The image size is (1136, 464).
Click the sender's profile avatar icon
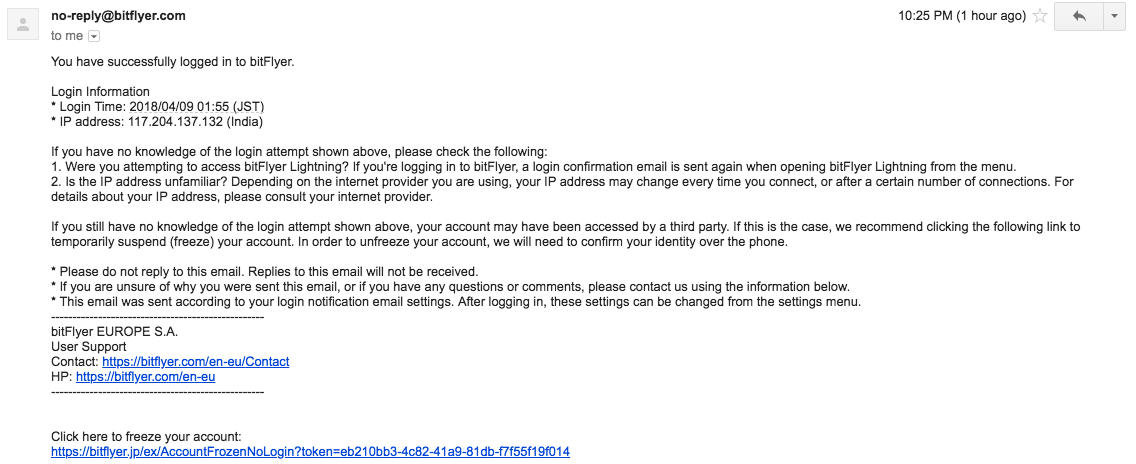pyautogui.click(x=24, y=25)
